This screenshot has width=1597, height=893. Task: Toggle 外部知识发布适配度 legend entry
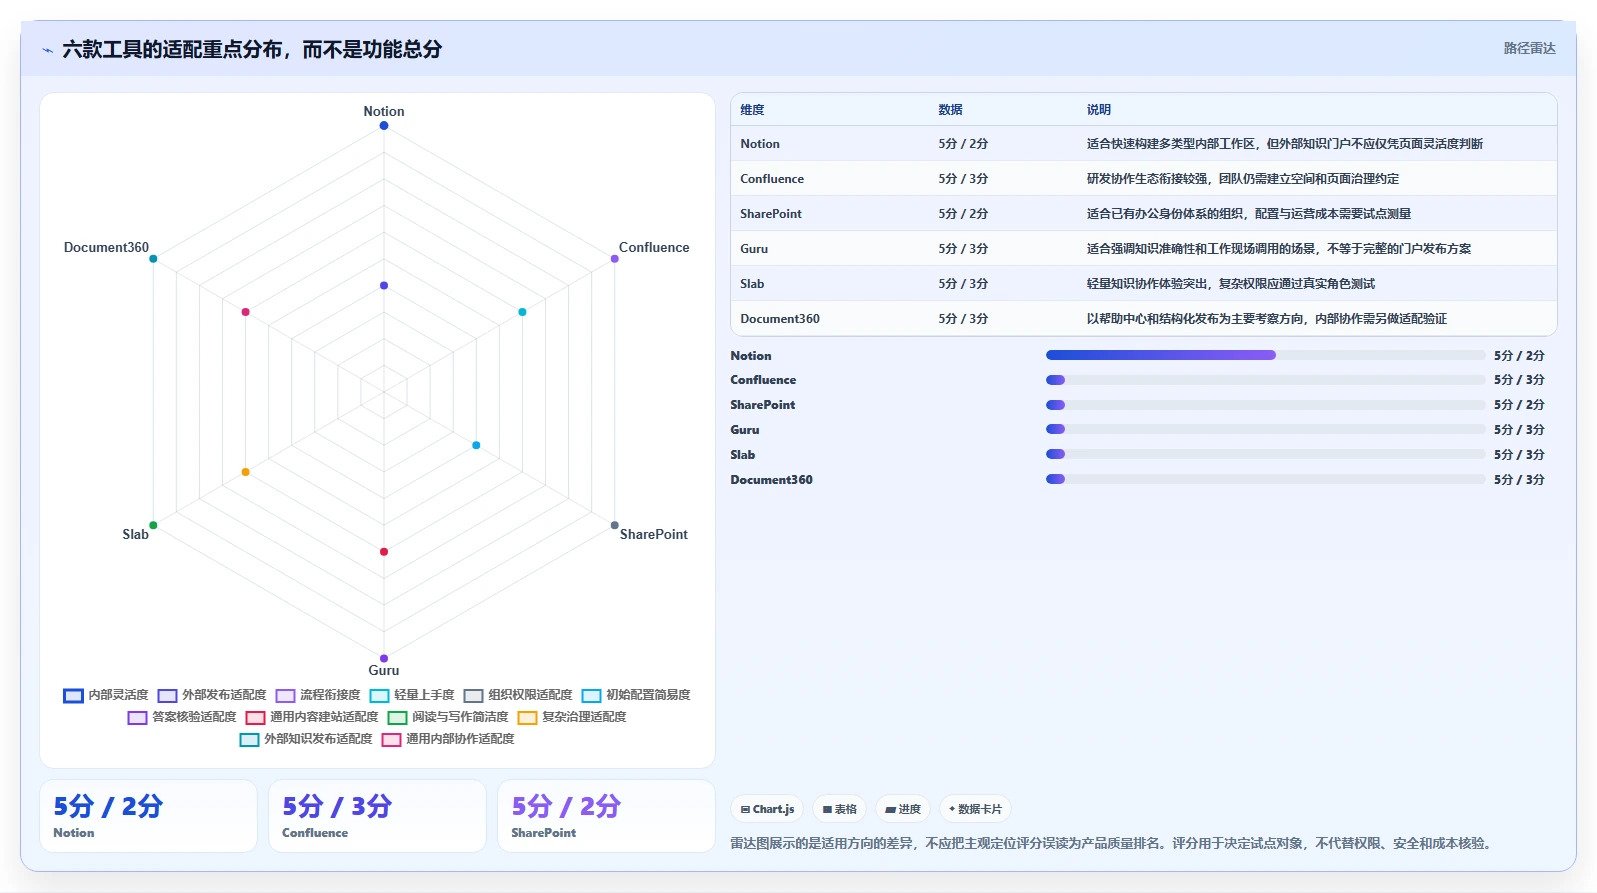click(x=306, y=739)
